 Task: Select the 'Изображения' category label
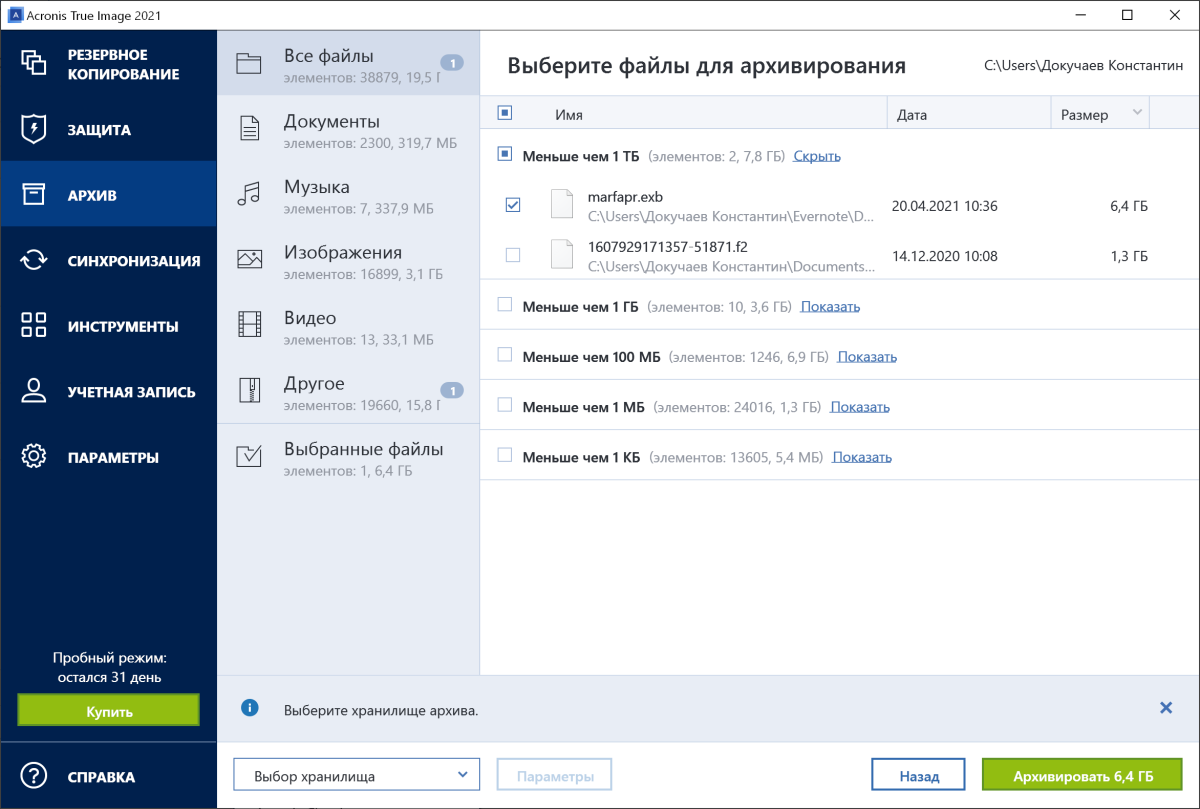[x=343, y=252]
